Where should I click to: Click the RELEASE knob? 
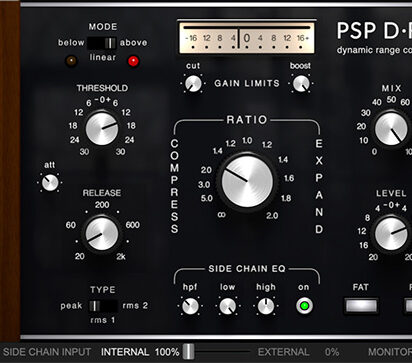[102, 234]
